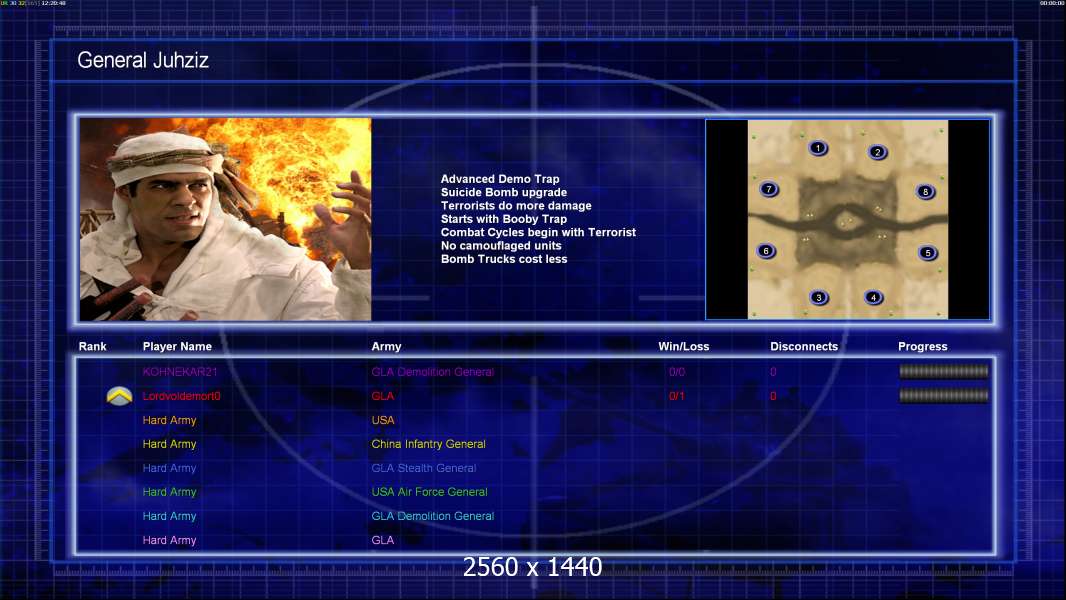This screenshot has width=1066, height=600.
Task: Pick start position 7 marker on minimap
Action: point(768,188)
